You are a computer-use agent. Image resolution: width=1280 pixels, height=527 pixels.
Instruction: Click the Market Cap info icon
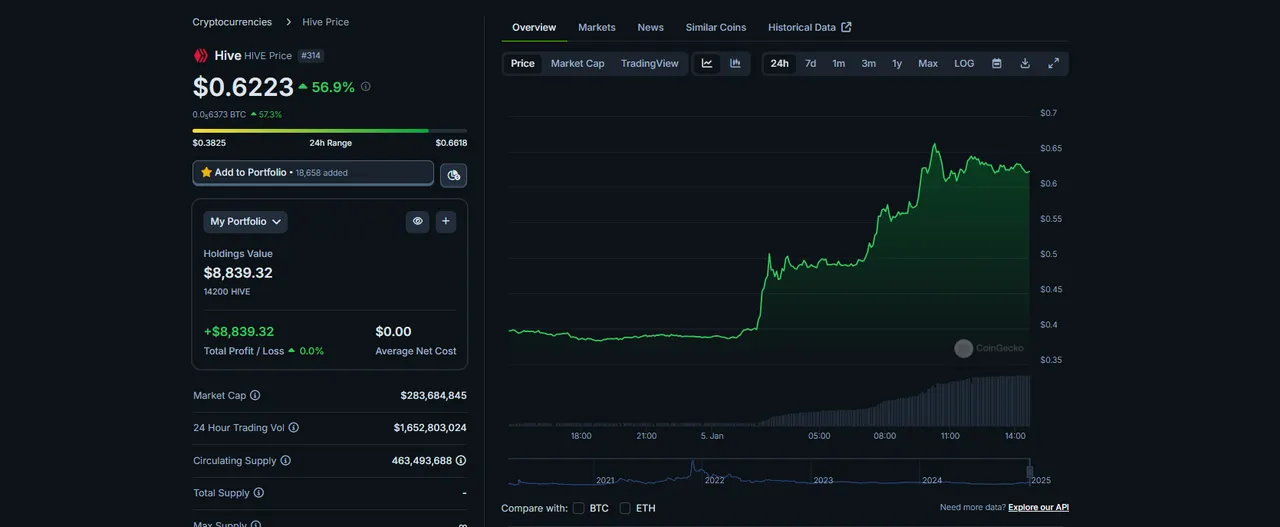pos(255,396)
